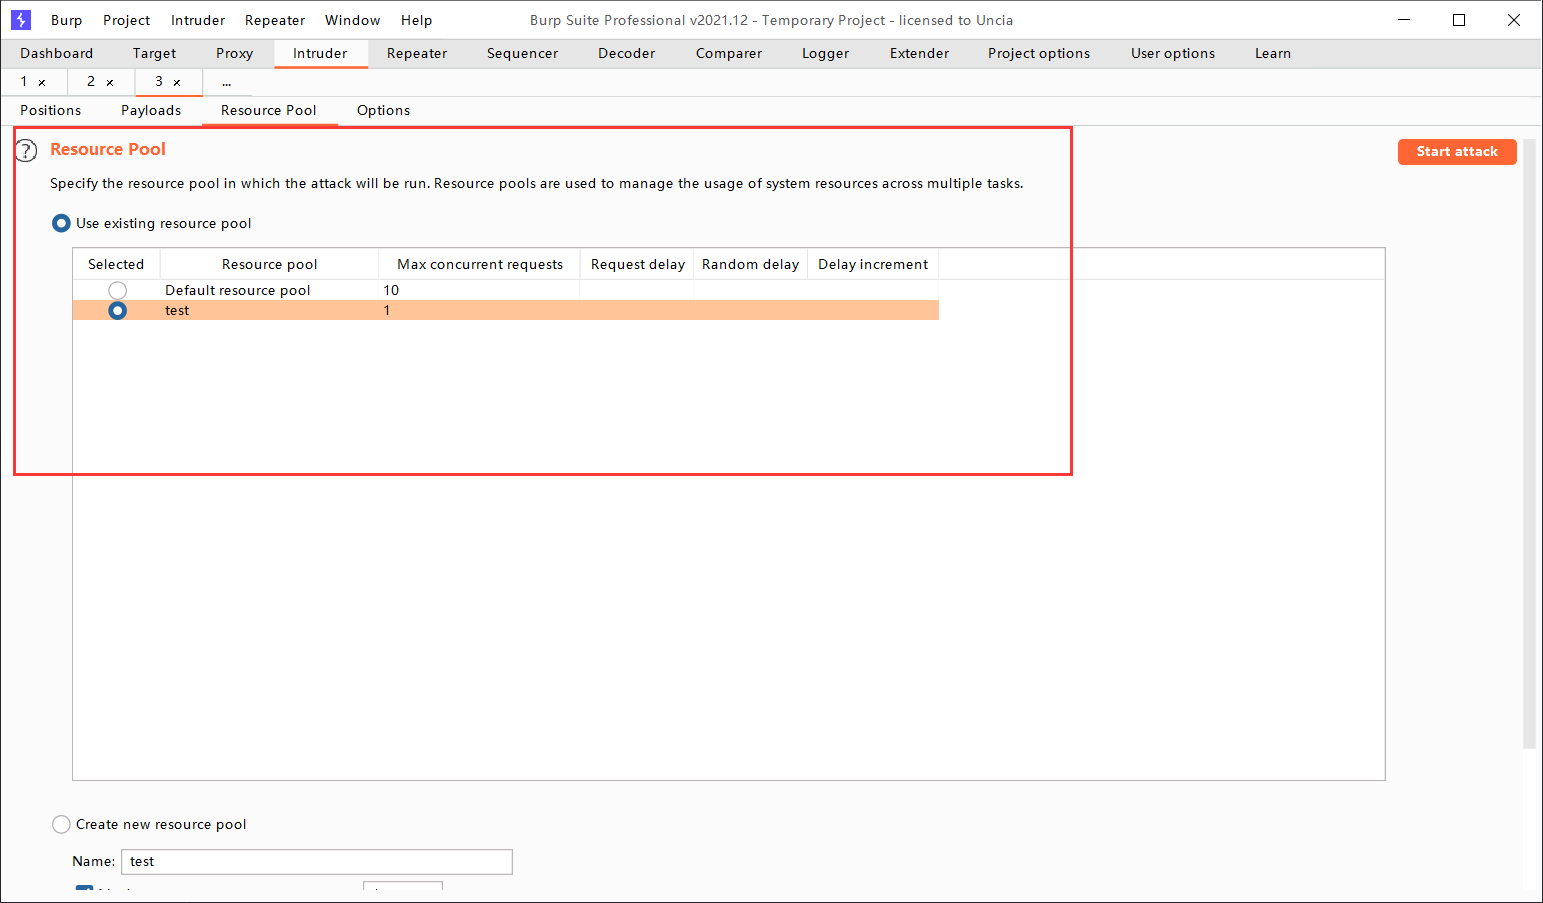Select the Default resource pool radio
The image size is (1543, 903).
[x=118, y=290]
